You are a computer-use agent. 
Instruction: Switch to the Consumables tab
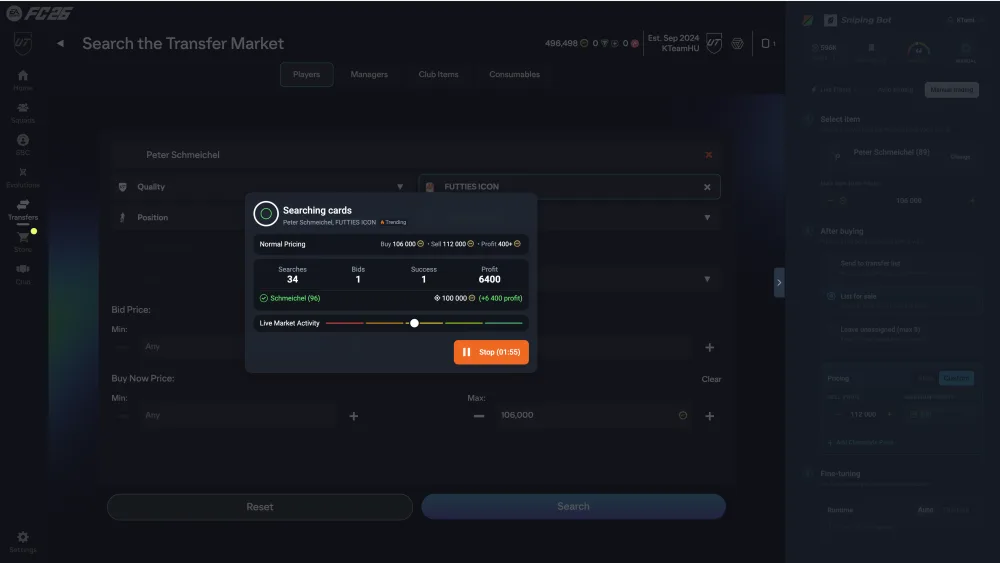(x=514, y=75)
